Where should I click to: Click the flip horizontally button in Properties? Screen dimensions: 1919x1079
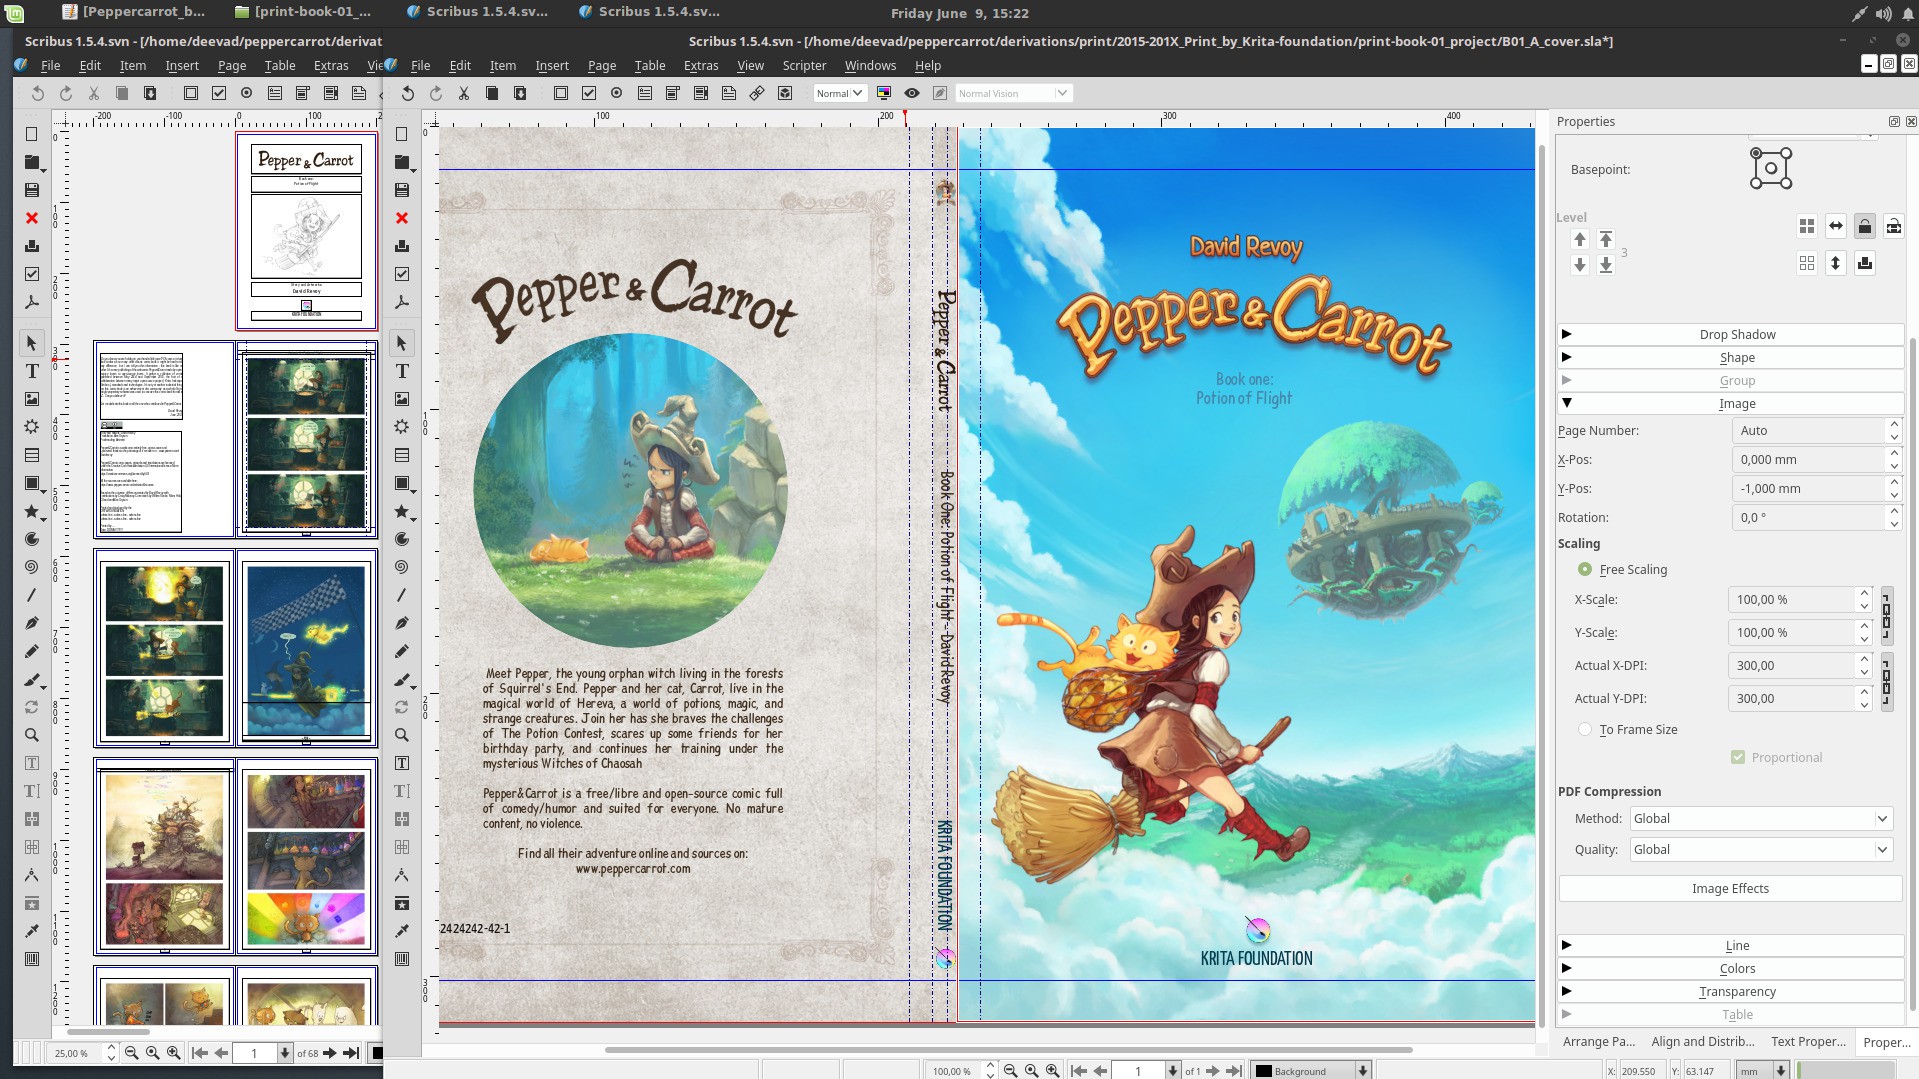[x=1835, y=227]
